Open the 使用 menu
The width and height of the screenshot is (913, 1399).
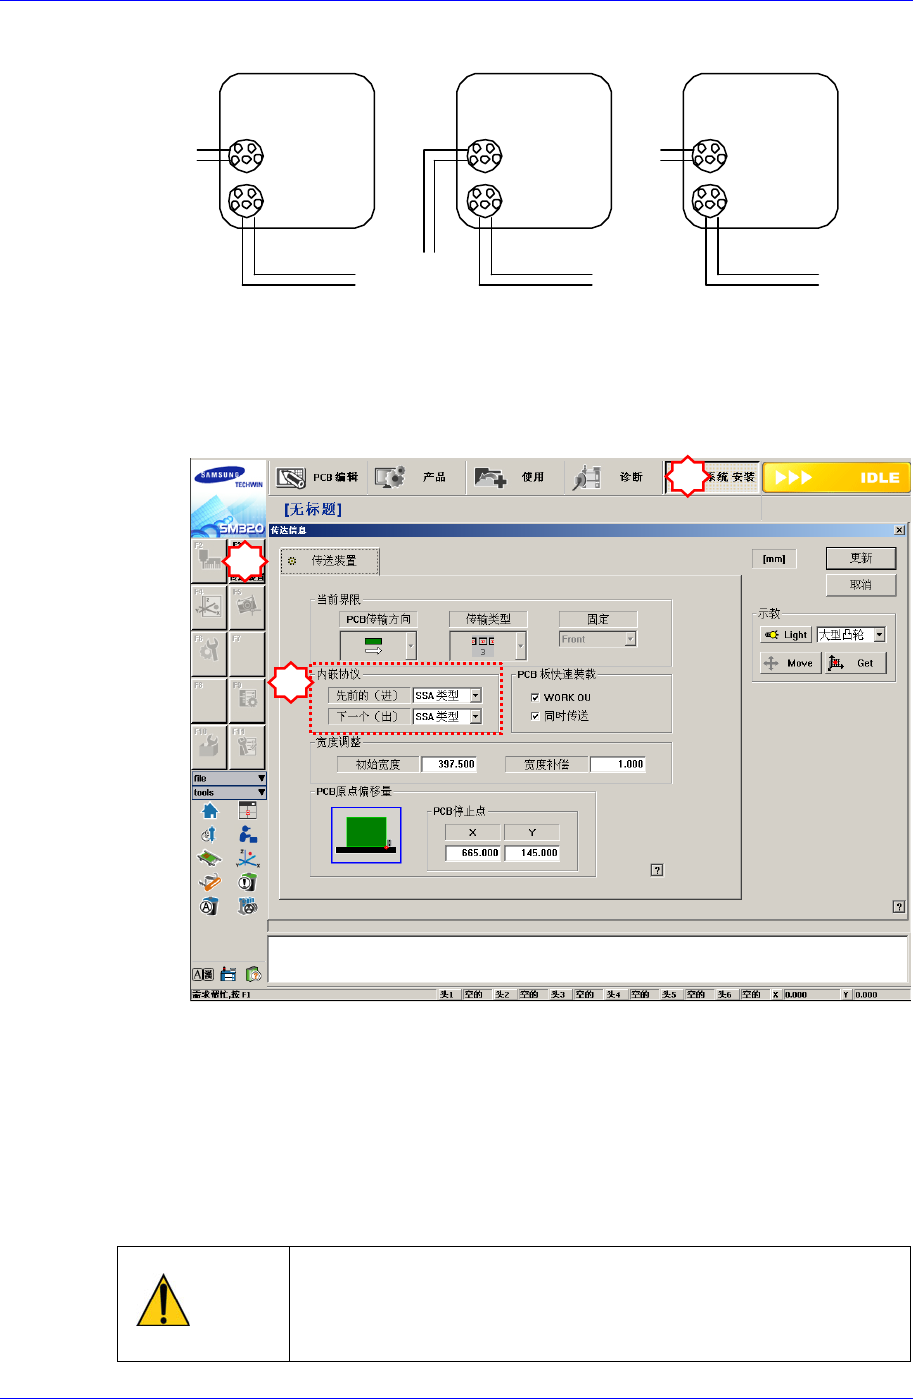pyautogui.click(x=514, y=478)
